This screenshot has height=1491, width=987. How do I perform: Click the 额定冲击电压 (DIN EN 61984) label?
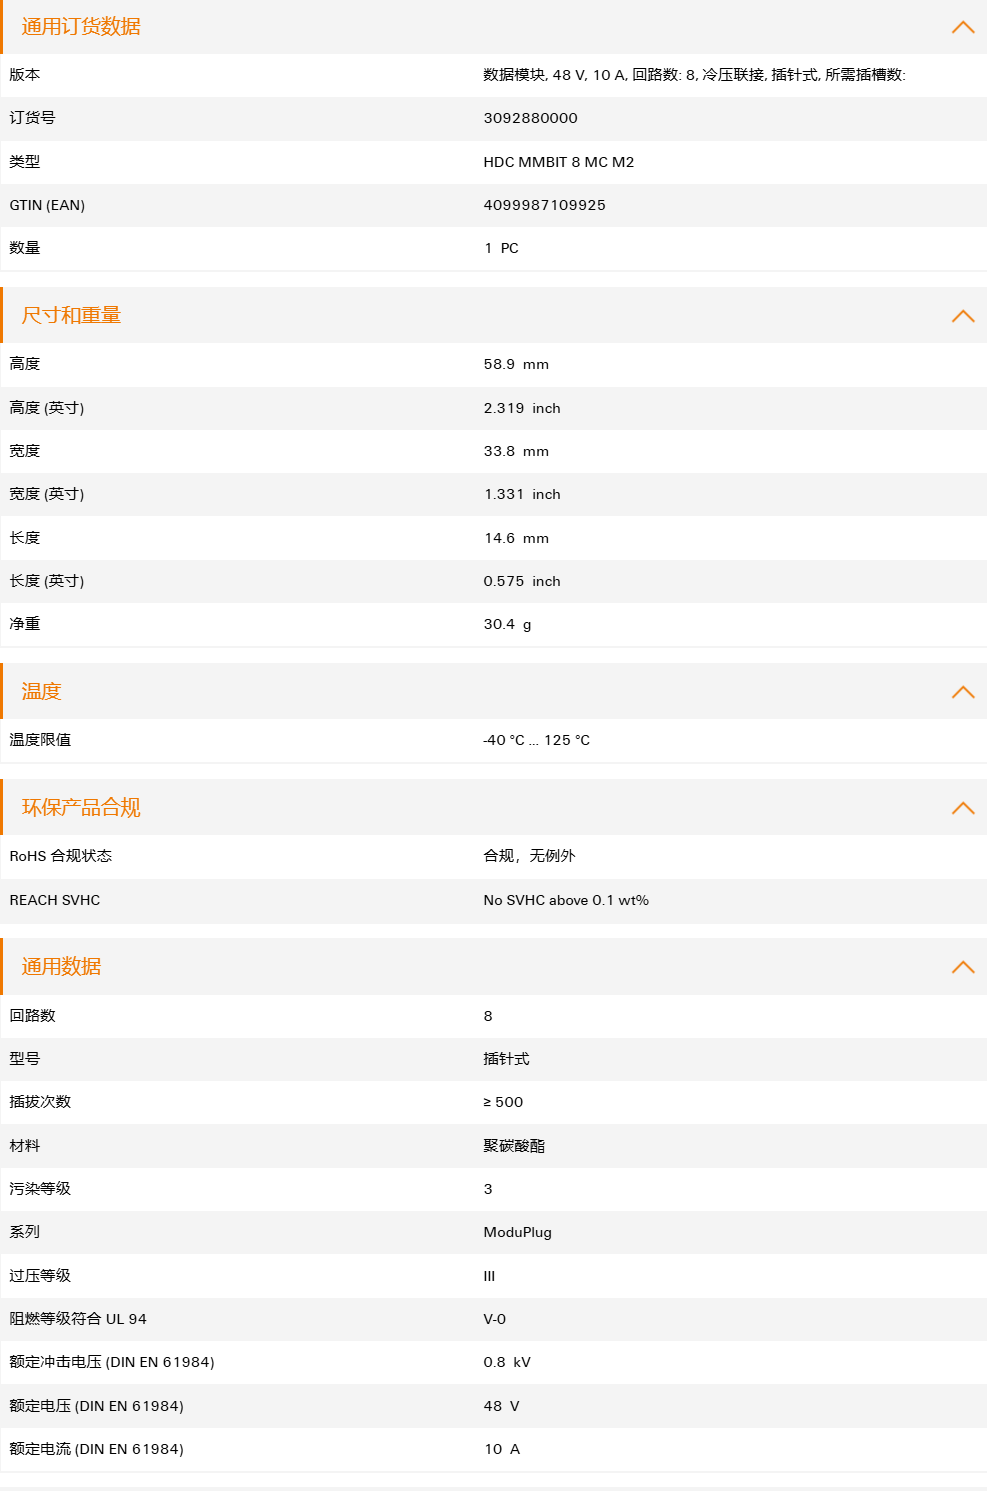tap(112, 1362)
